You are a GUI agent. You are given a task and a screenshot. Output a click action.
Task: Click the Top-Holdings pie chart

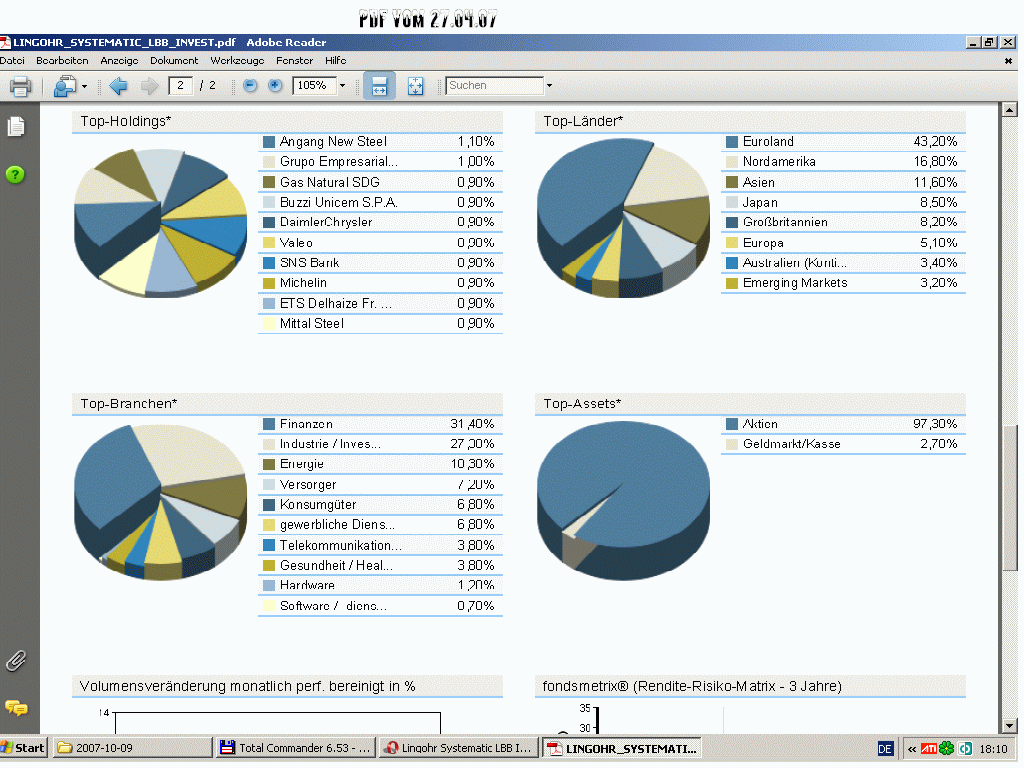pyautogui.click(x=161, y=223)
